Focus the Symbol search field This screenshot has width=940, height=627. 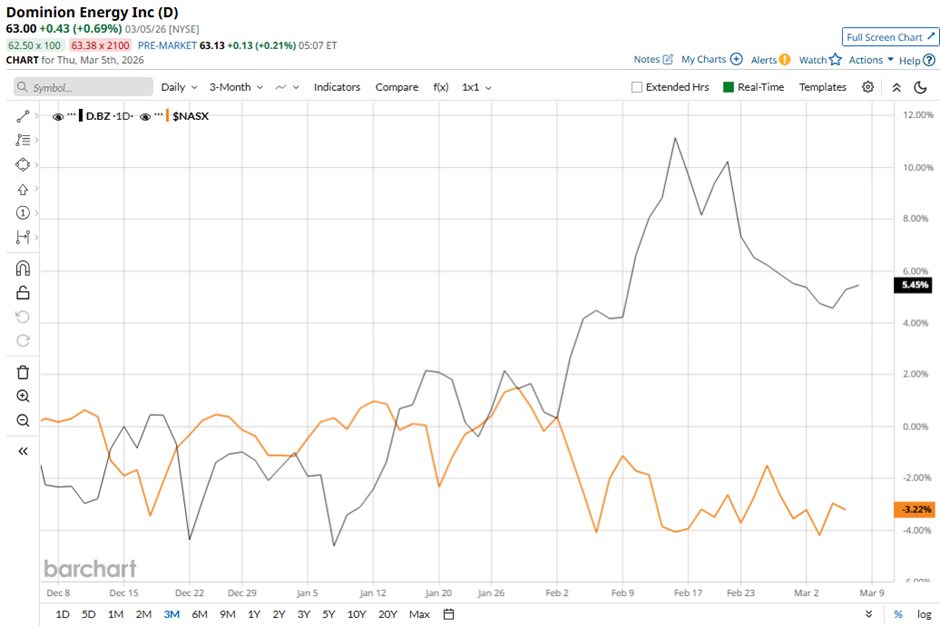(83, 88)
